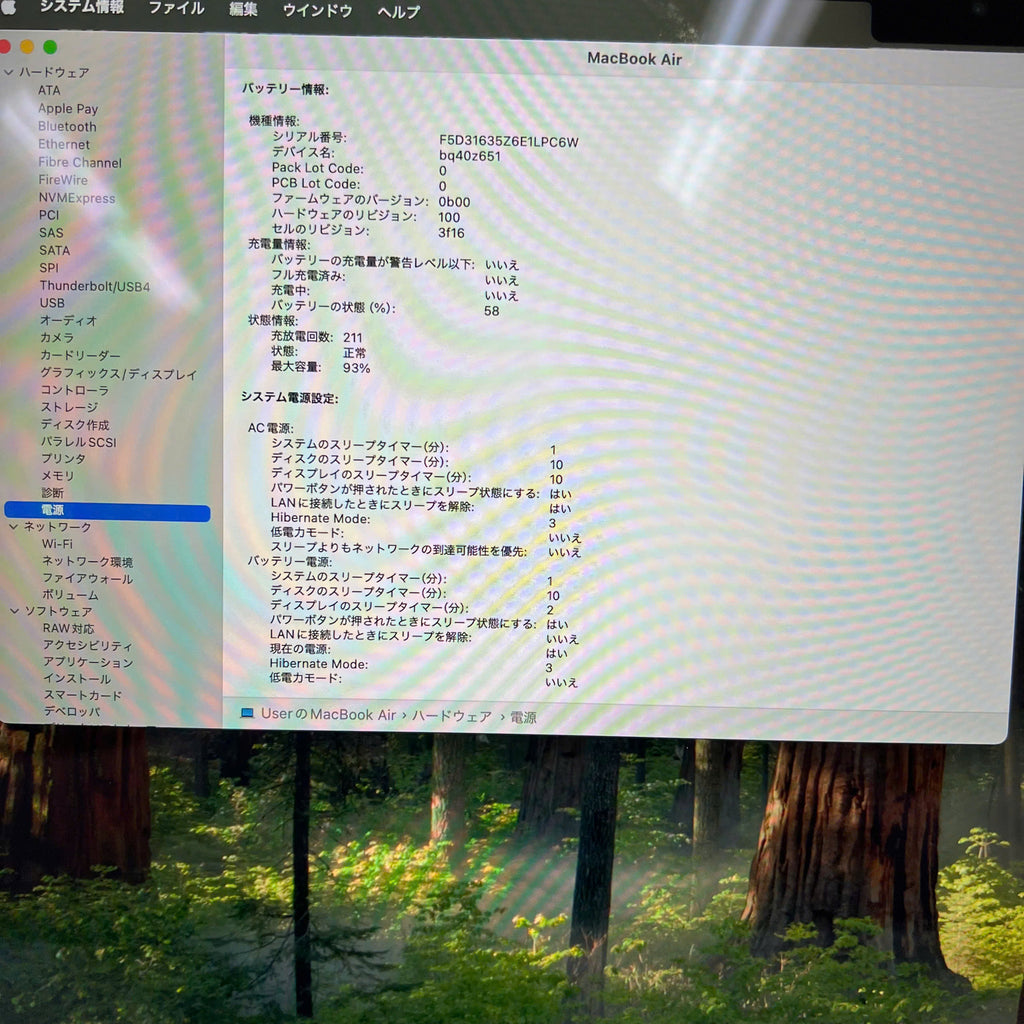This screenshot has width=1024, height=1024.
Task: Open the ヘルプ menu
Action: coord(399,11)
